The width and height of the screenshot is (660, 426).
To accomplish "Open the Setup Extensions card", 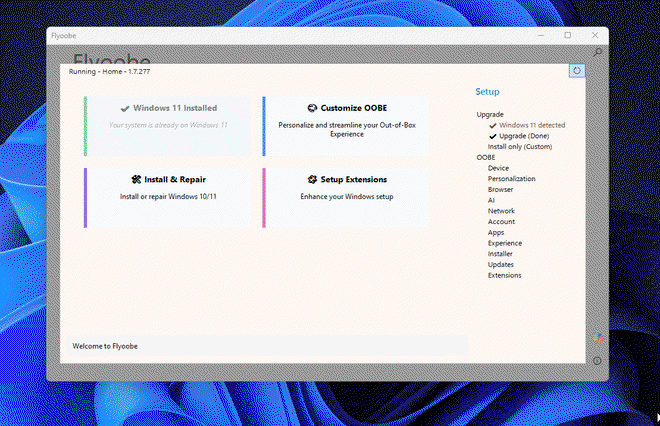I will pyautogui.click(x=346, y=198).
